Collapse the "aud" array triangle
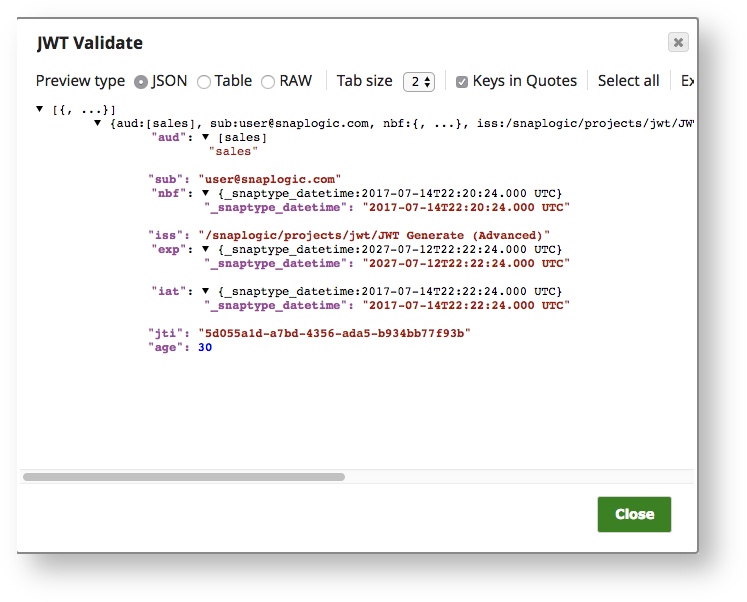This screenshot has height=602, width=747. (x=206, y=137)
